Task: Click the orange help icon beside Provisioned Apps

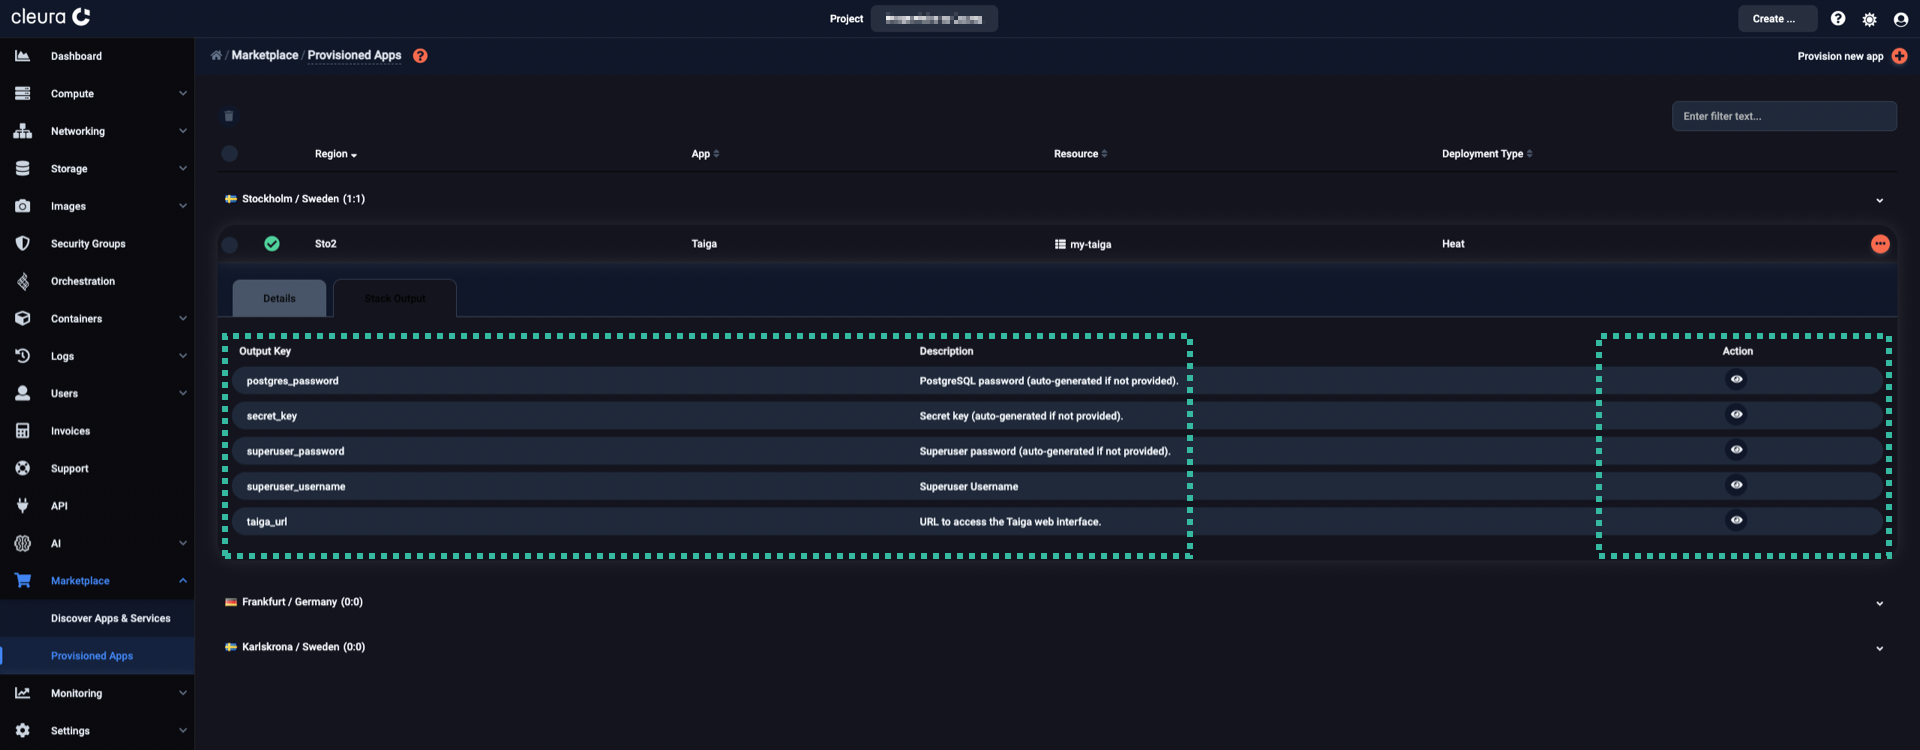Action: [420, 56]
